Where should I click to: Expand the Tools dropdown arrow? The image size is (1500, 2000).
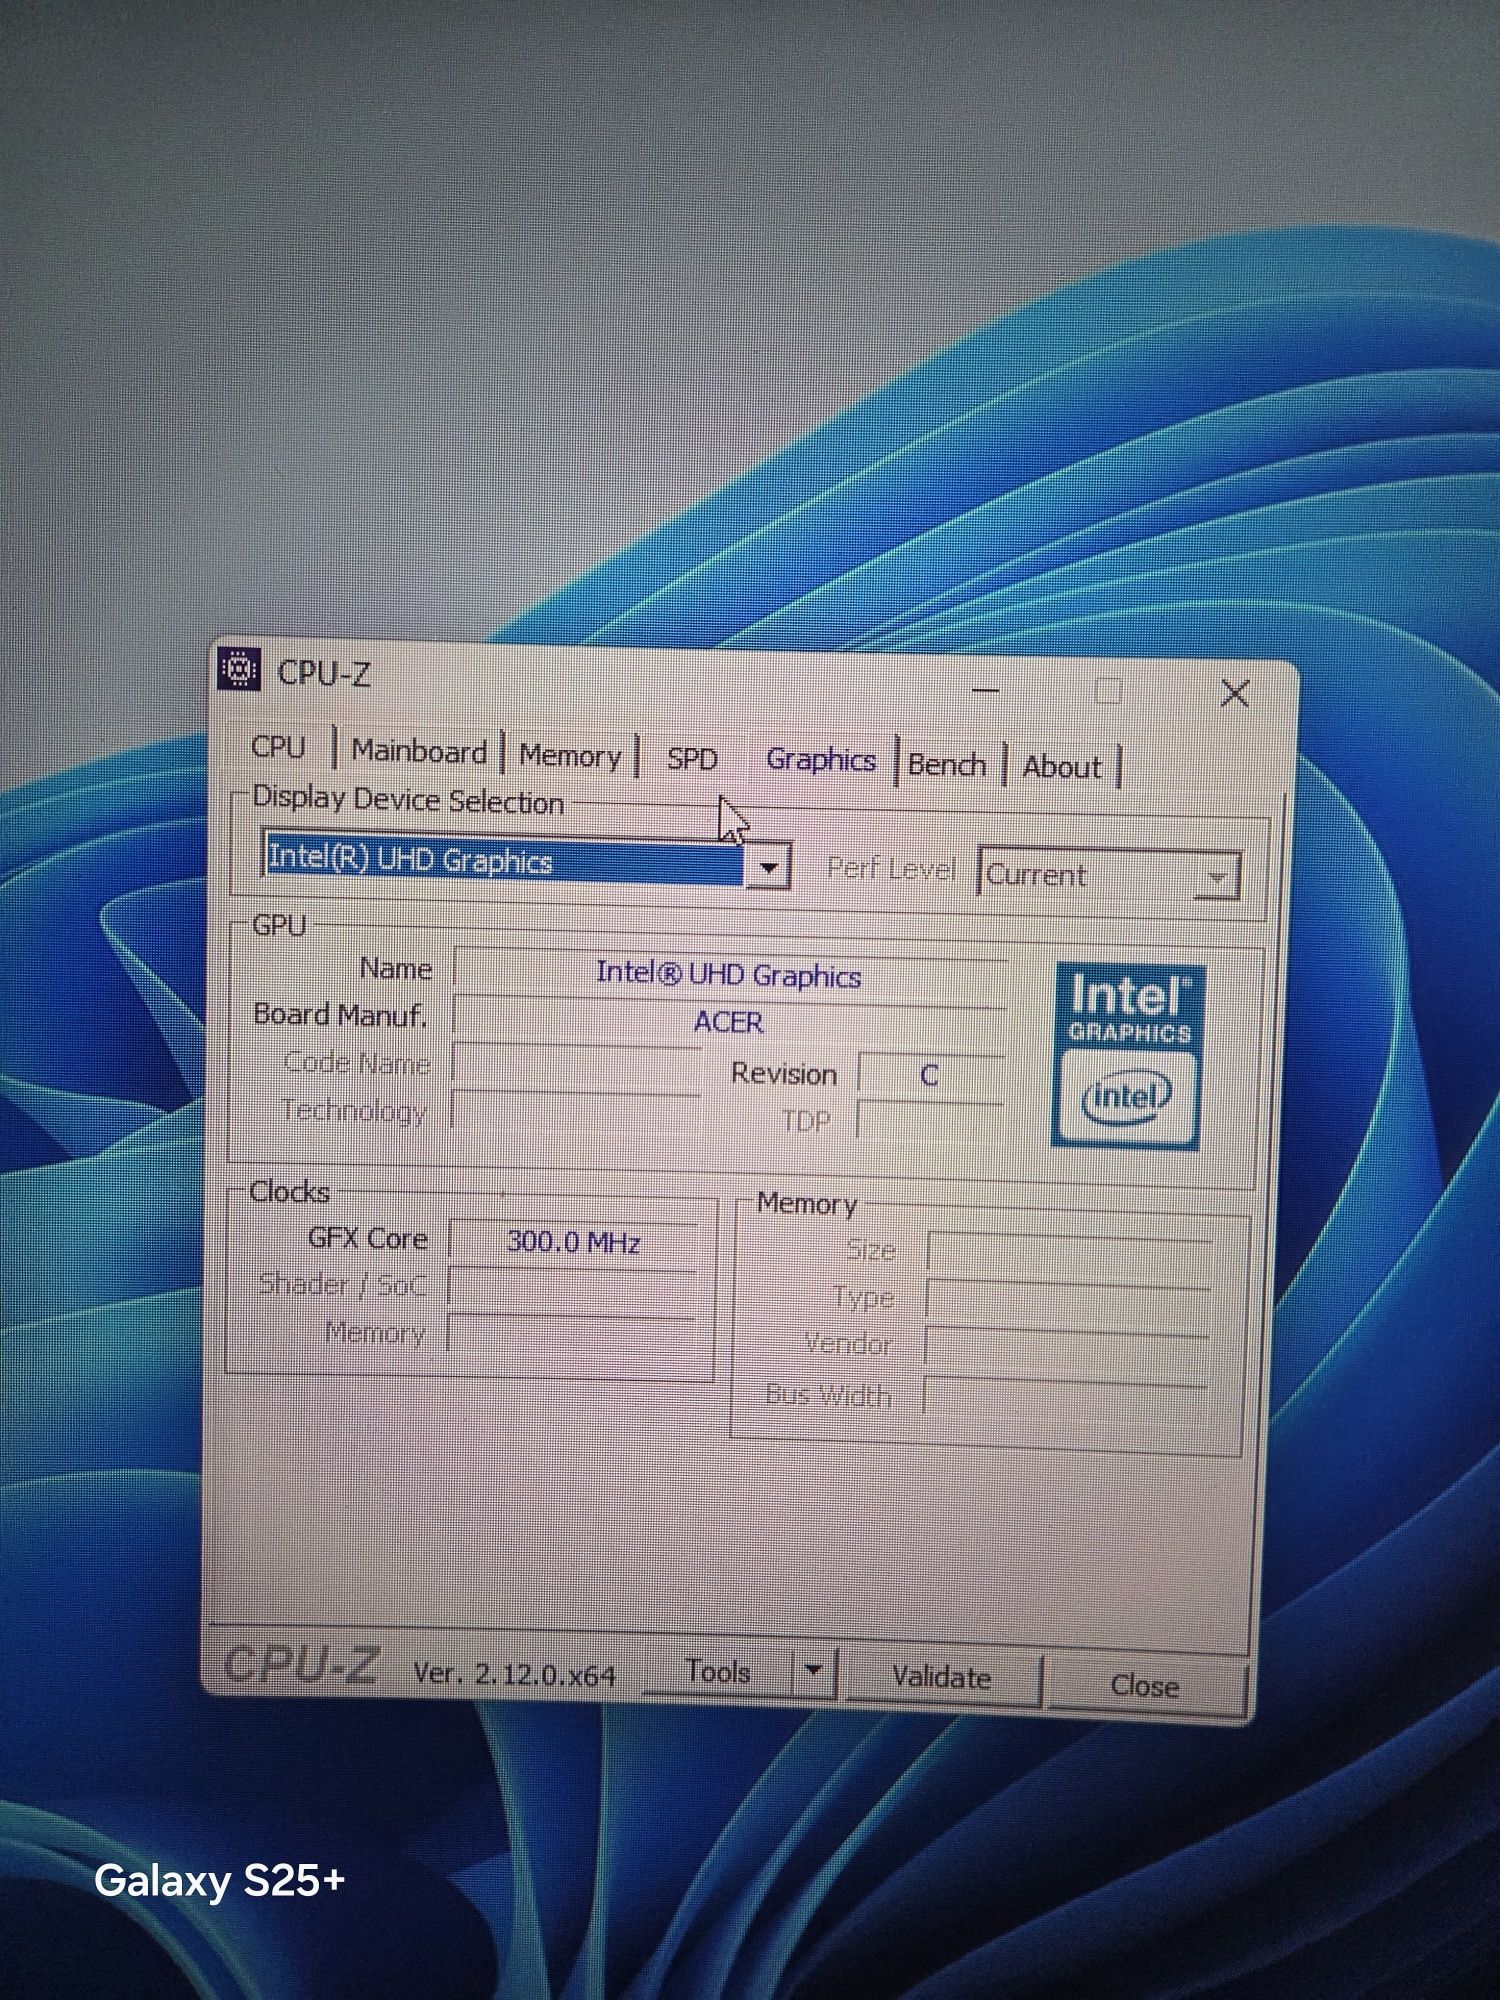814,1671
